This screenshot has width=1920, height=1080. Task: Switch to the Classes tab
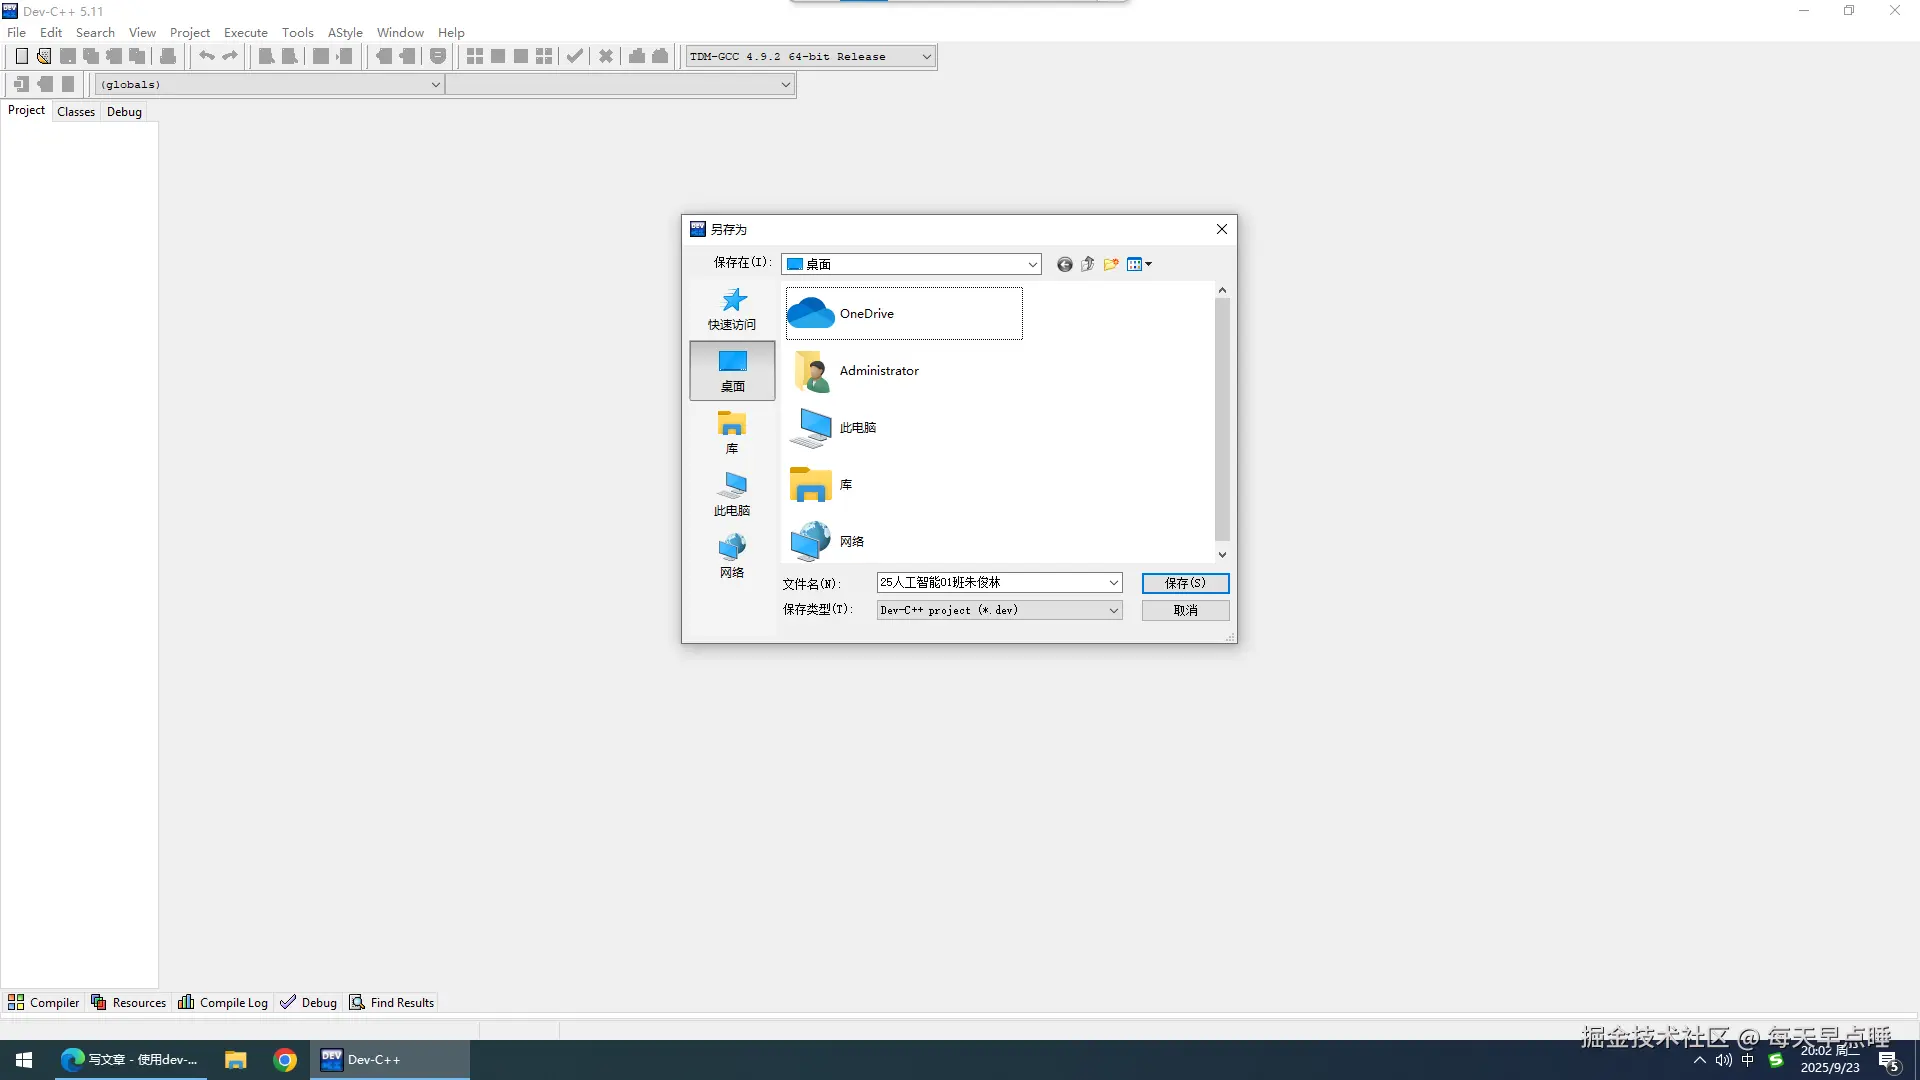click(76, 112)
